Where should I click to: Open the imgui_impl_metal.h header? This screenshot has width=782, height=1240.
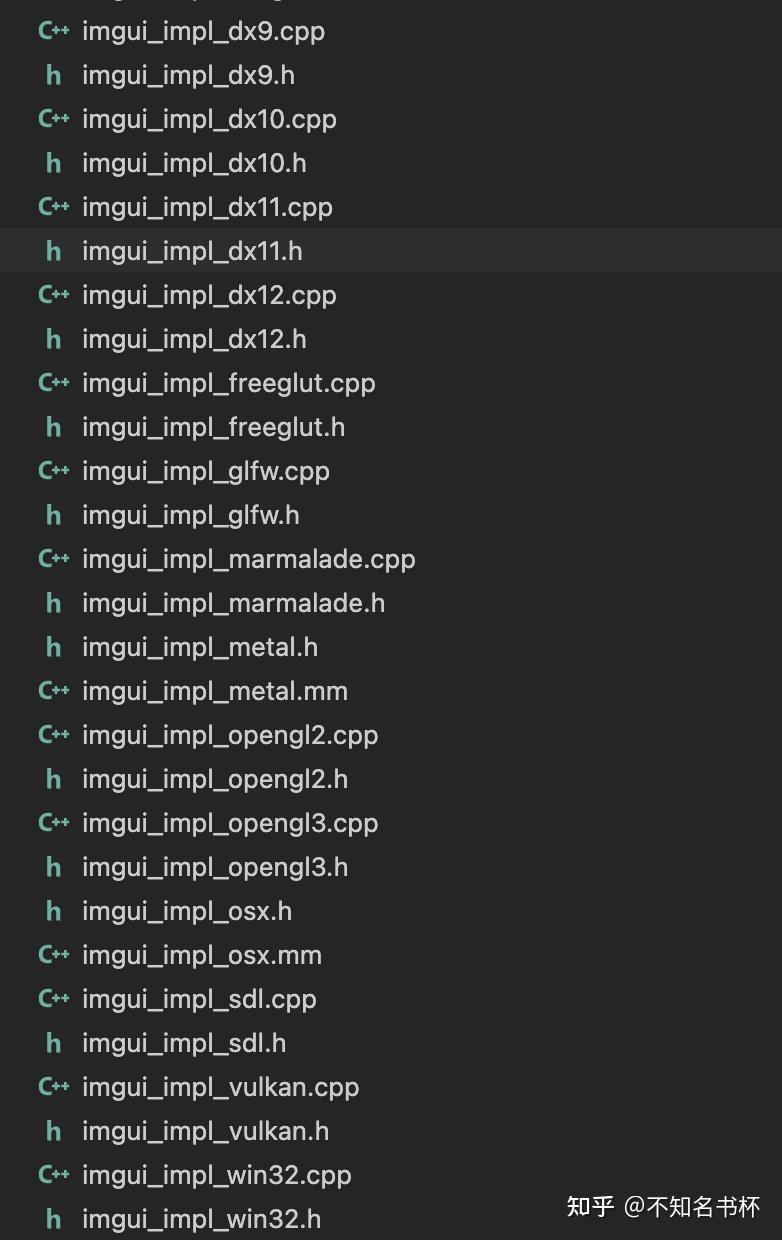pos(200,647)
